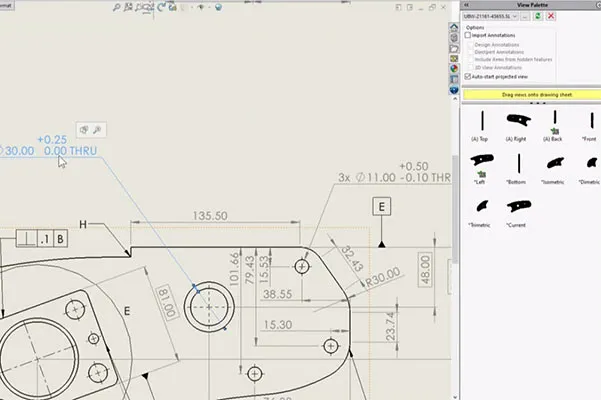Open the File Explorer folder icon in task pane
The height and width of the screenshot is (400, 601).
[454, 48]
